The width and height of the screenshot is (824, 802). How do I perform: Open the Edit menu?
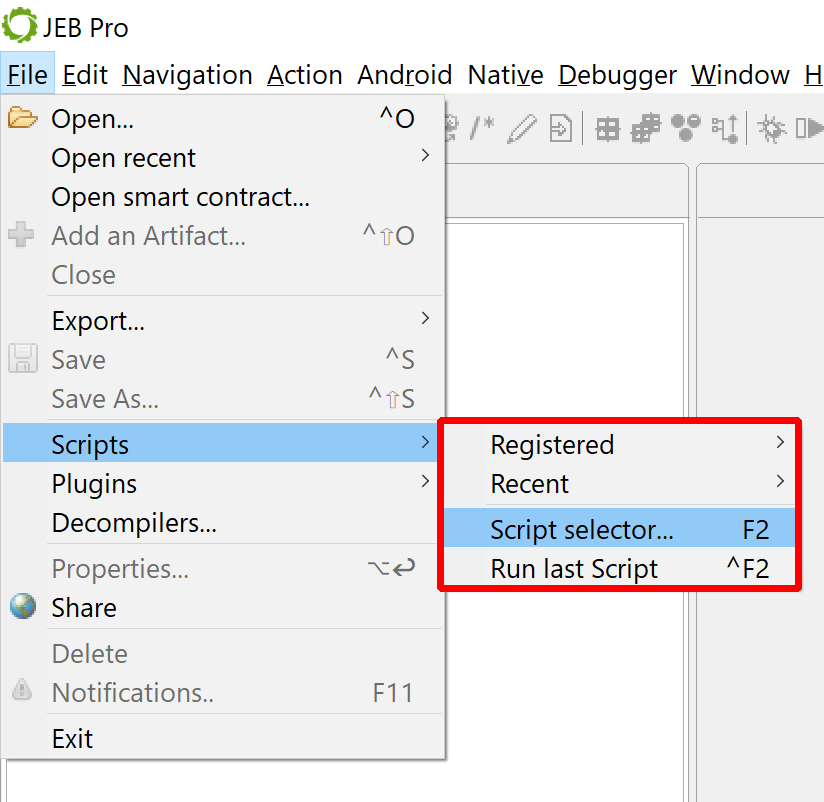(x=85, y=75)
